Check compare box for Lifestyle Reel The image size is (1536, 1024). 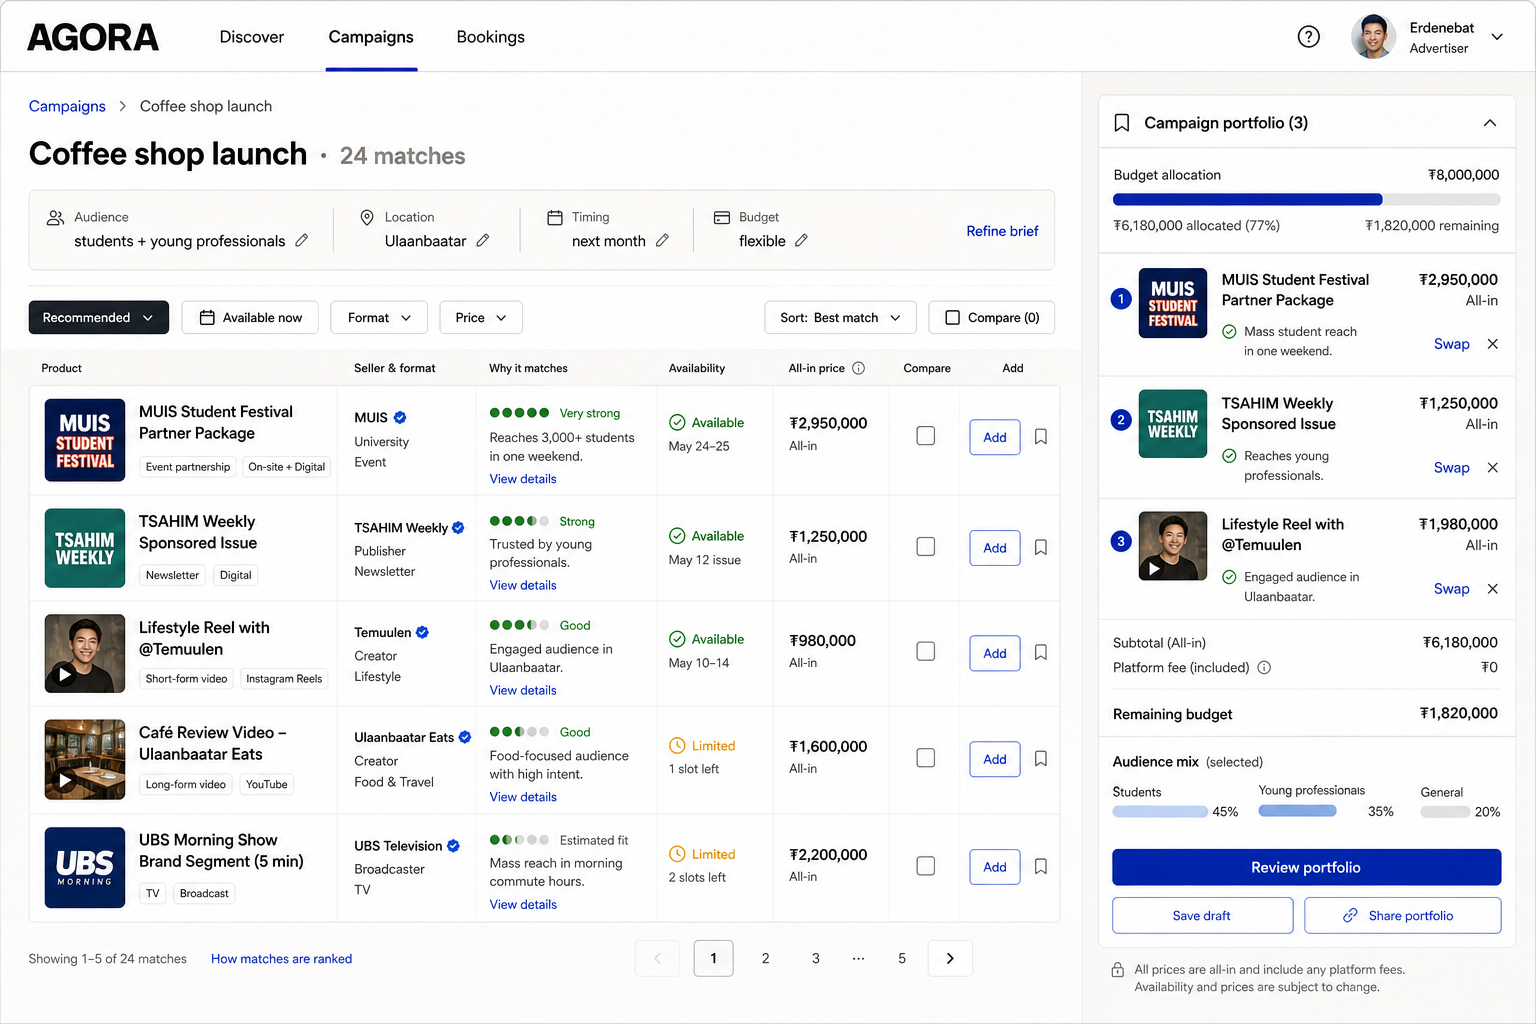(x=926, y=652)
